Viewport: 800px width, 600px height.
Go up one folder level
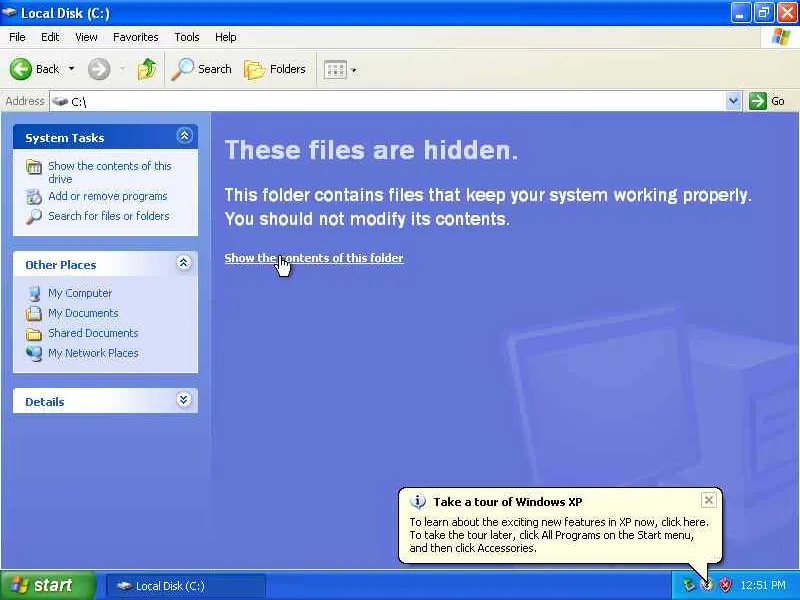tap(147, 69)
